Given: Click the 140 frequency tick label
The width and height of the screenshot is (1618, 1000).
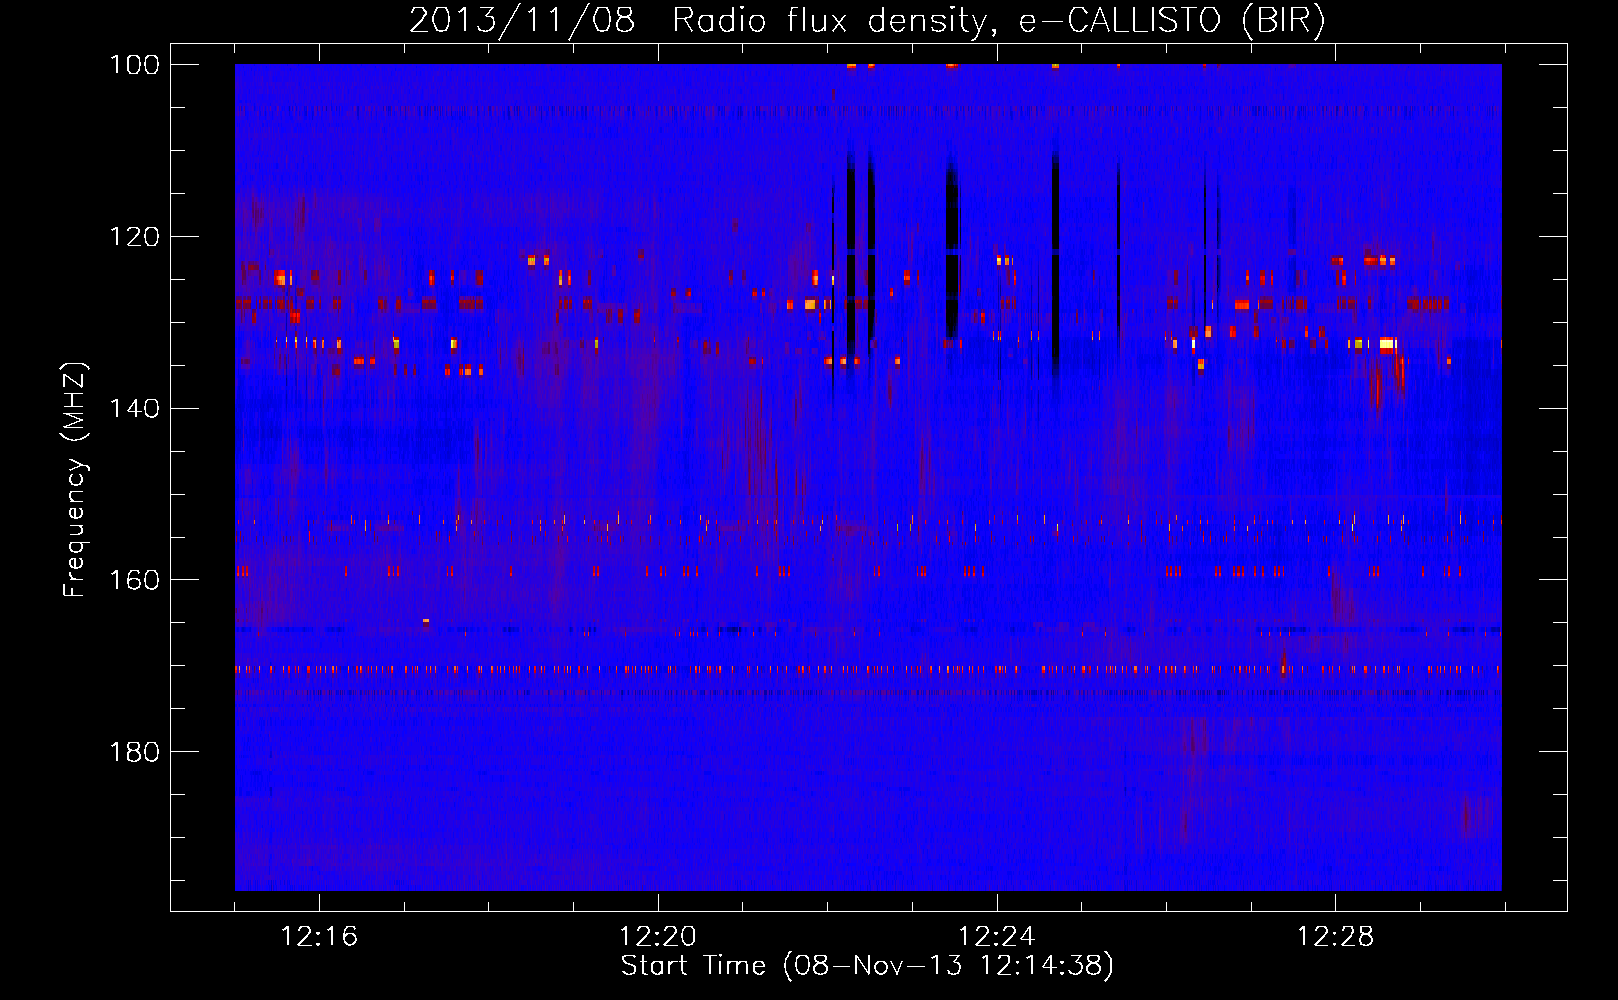Looking at the screenshot, I should point(133,409).
